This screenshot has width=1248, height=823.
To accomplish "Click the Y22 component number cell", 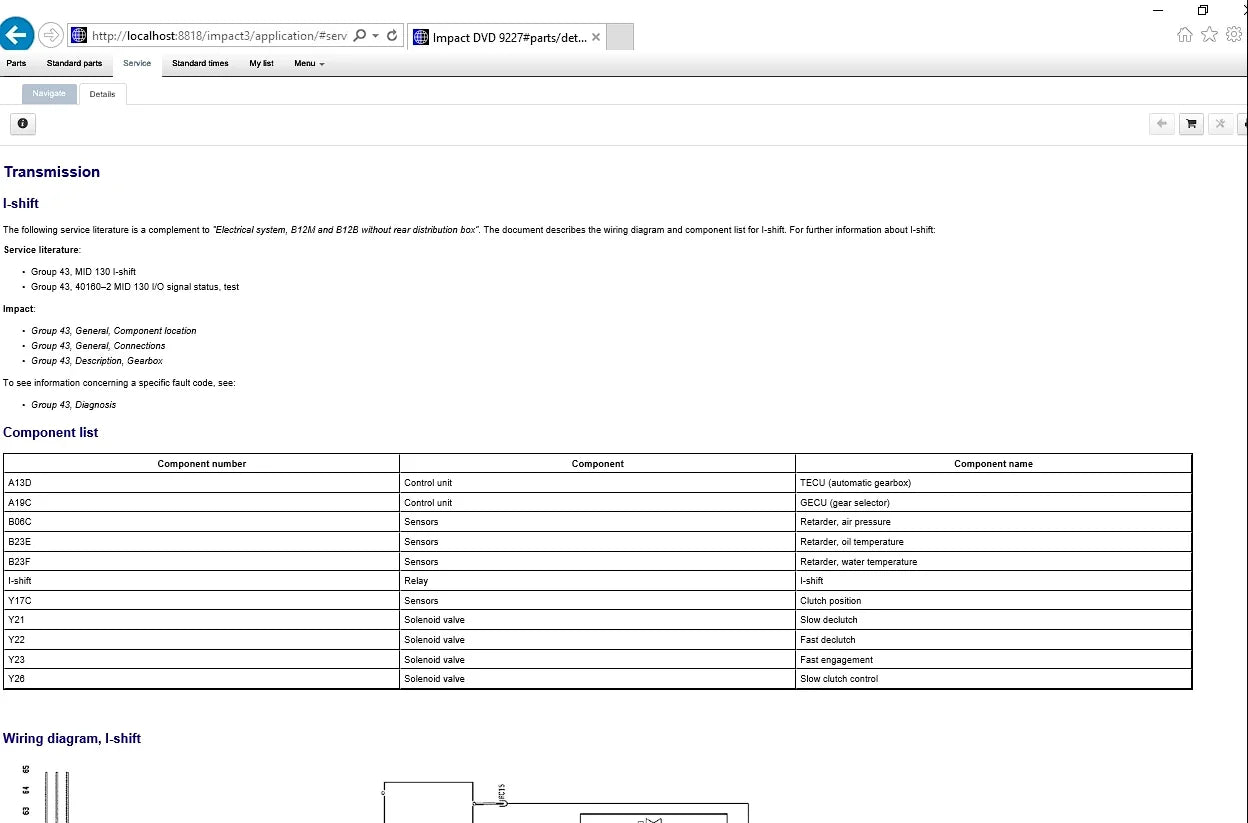I will pos(202,640).
